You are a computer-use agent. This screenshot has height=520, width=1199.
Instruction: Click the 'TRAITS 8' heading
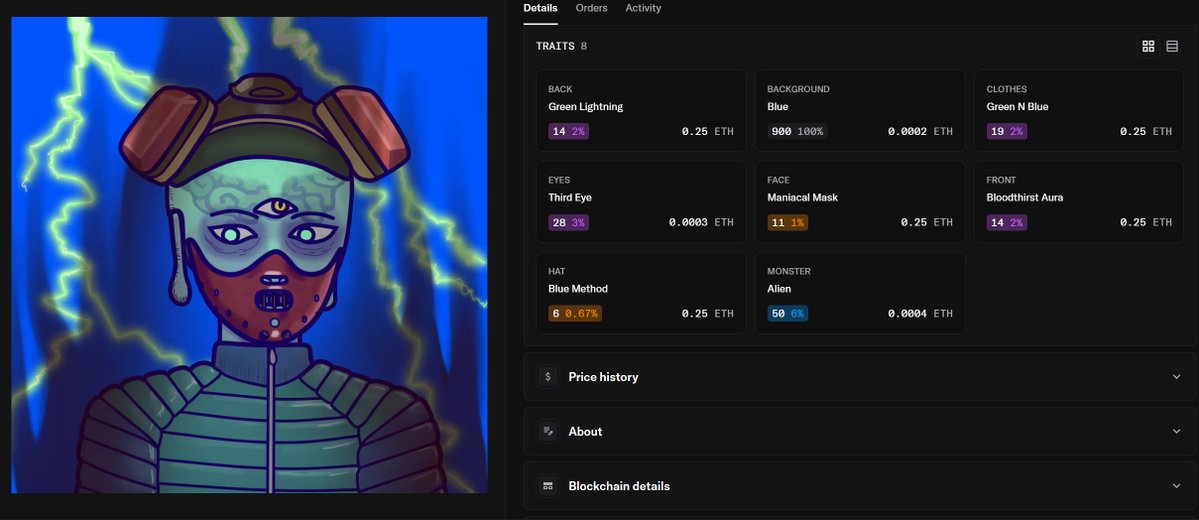click(x=561, y=46)
